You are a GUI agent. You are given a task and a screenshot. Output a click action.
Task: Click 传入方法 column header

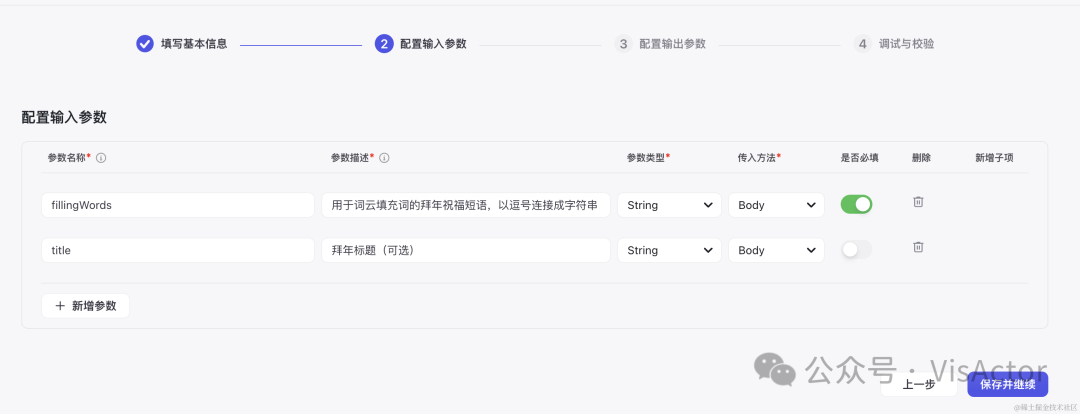point(759,158)
